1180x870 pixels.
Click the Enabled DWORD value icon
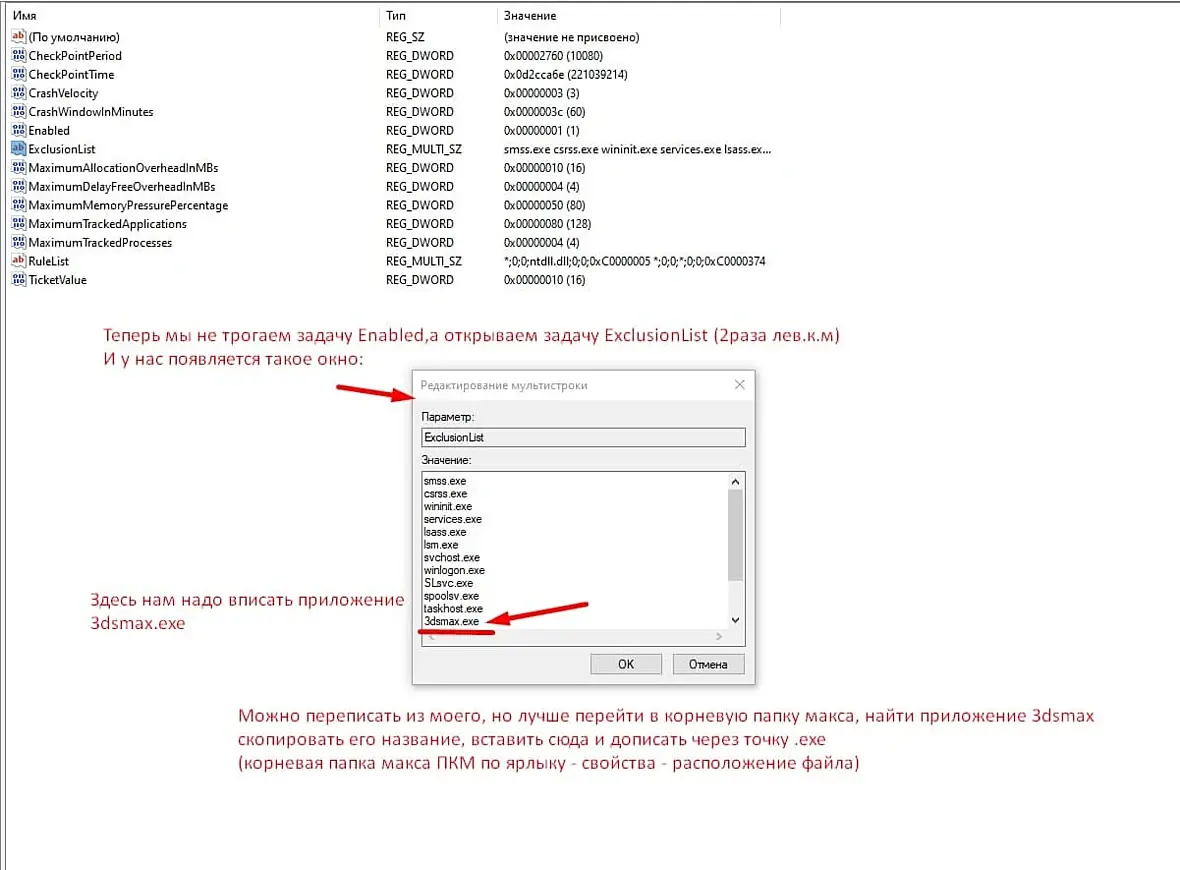[19, 130]
